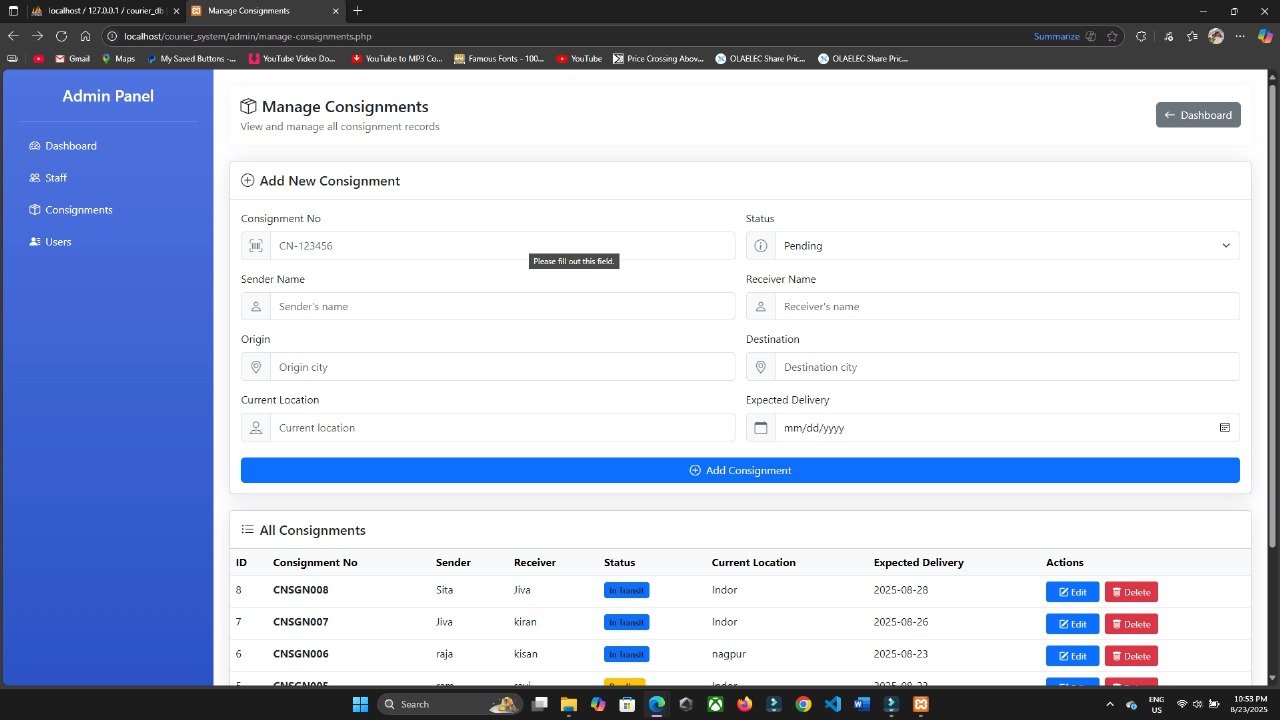Click the browser refresh icon
1280x720 pixels.
tap(61, 36)
